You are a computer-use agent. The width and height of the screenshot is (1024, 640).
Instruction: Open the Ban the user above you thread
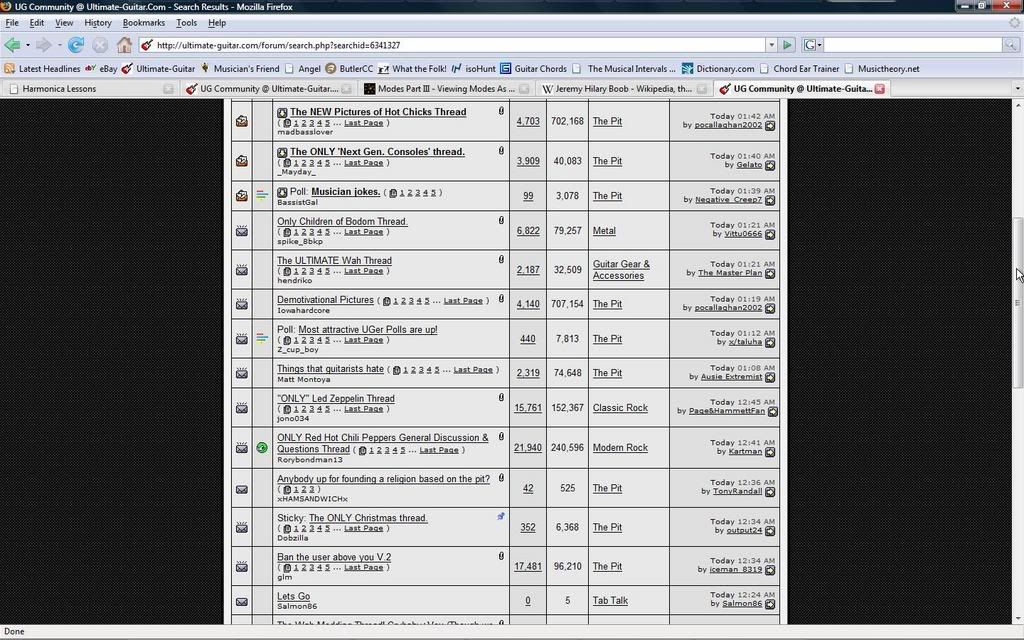(334, 557)
